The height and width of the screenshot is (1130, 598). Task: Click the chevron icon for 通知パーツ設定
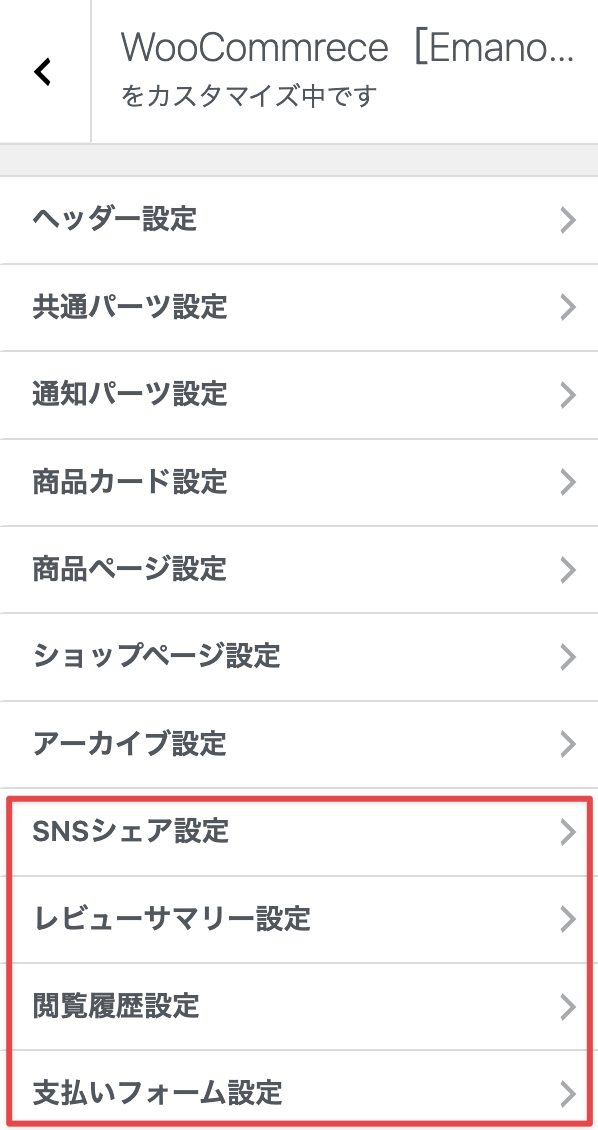point(568,395)
